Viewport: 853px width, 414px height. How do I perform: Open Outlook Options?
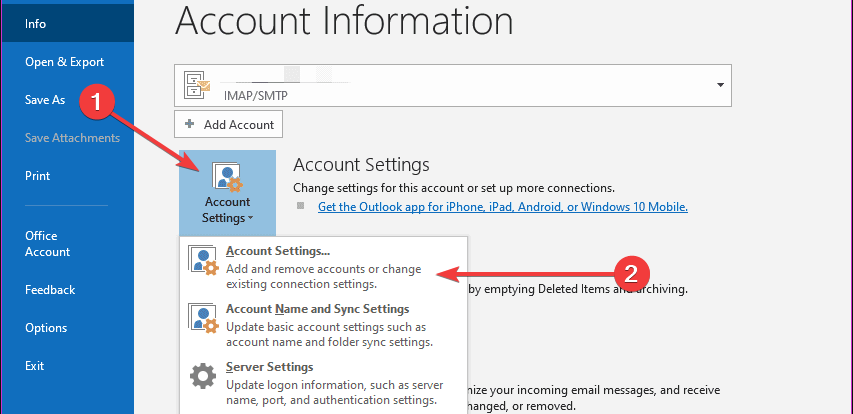(46, 328)
